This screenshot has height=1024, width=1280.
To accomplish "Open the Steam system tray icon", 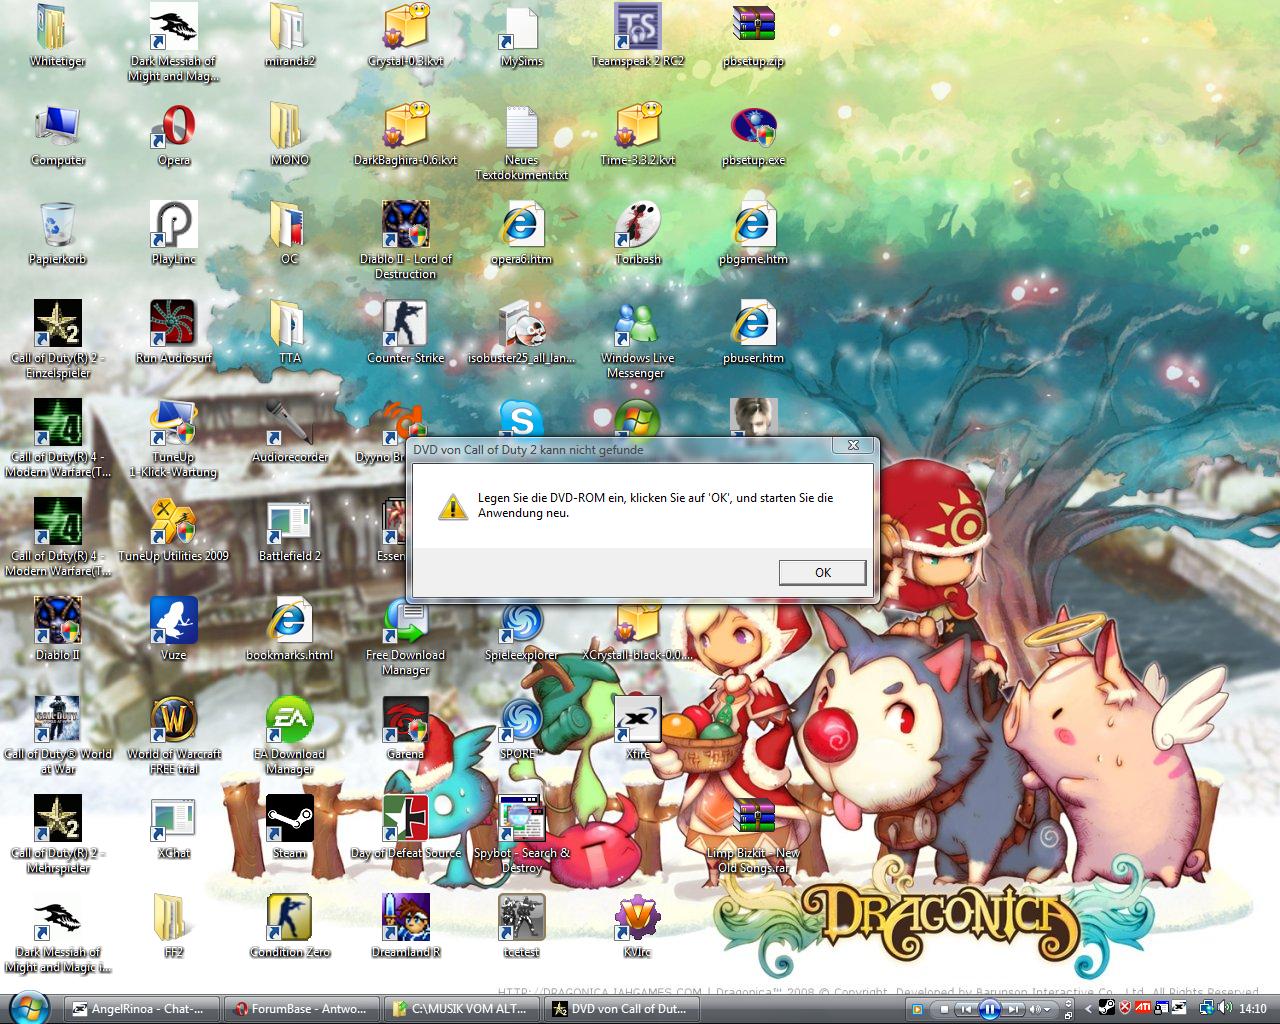I will pos(1107,1008).
